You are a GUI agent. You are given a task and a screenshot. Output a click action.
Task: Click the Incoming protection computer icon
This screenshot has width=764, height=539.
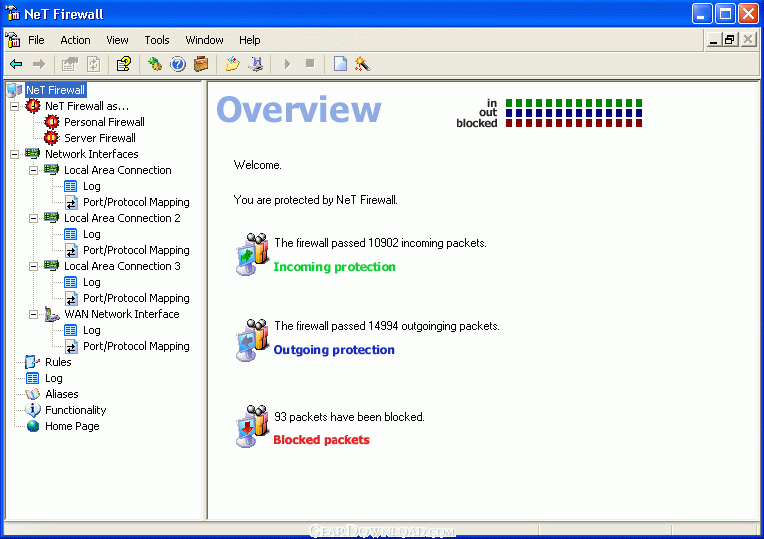tap(252, 254)
